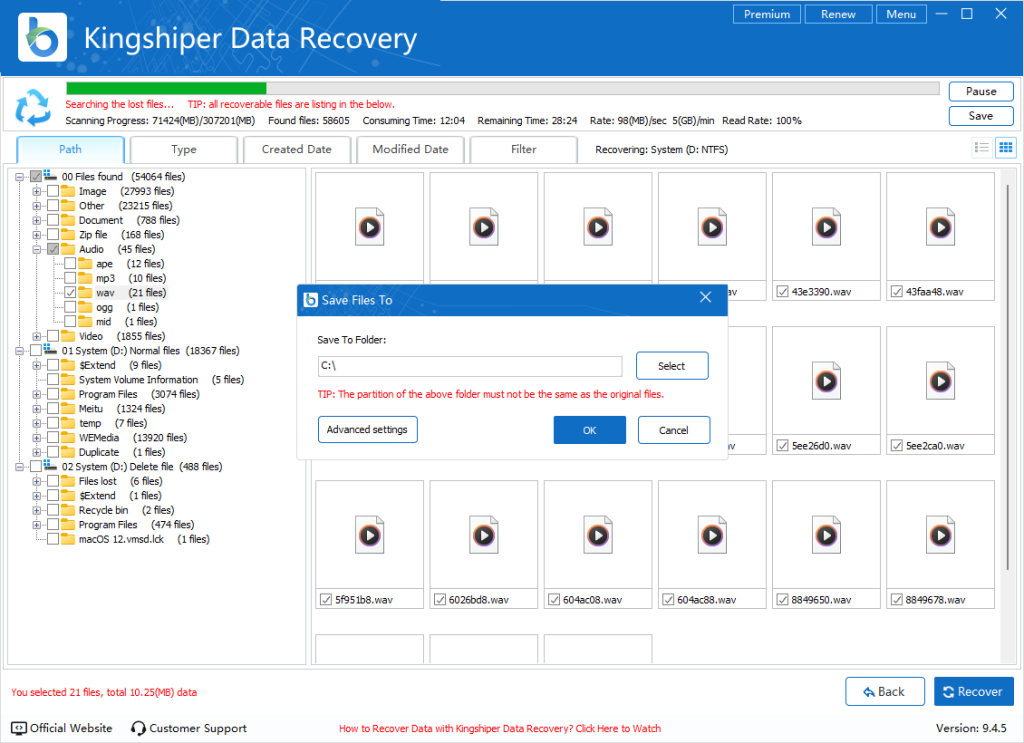Click the 5f951b8.wav audio file icon
The image size is (1024, 743).
(370, 535)
